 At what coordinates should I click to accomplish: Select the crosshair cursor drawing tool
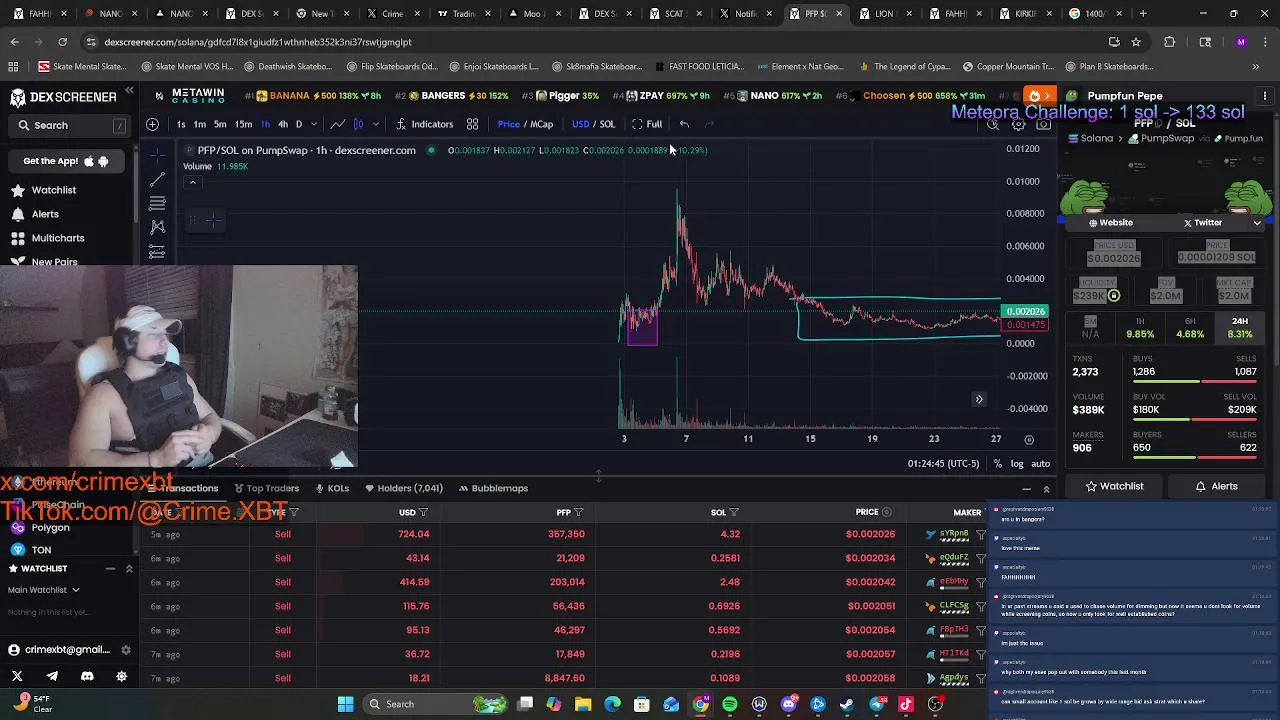click(x=157, y=156)
